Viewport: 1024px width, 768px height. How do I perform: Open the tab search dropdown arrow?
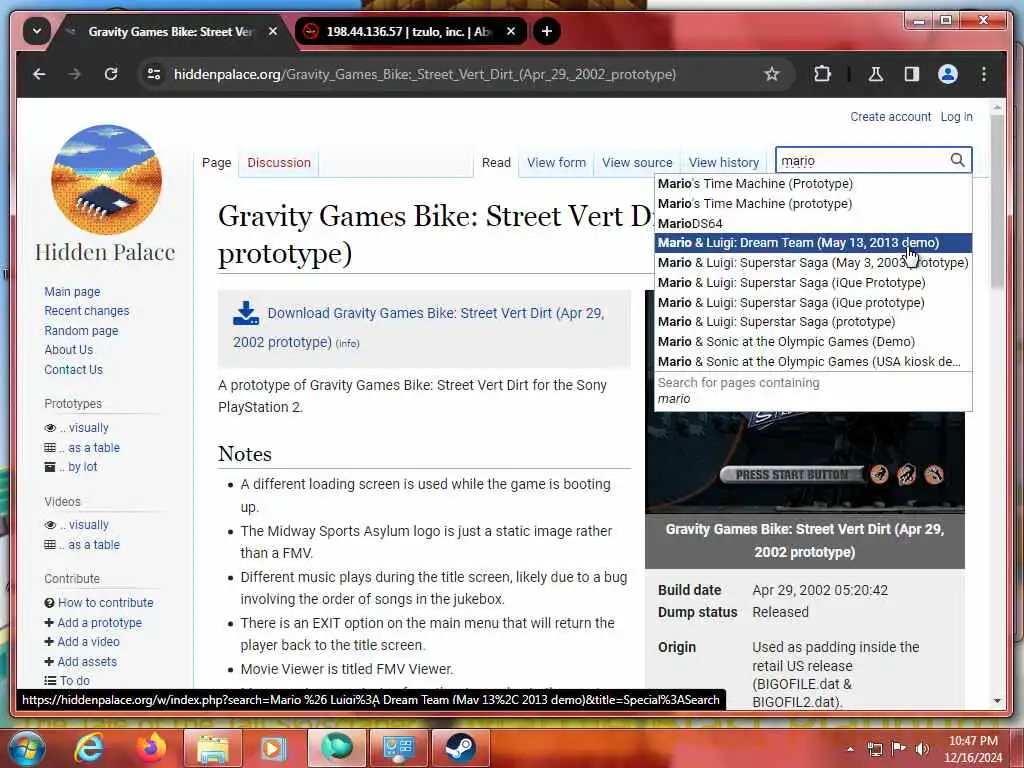coord(37,31)
